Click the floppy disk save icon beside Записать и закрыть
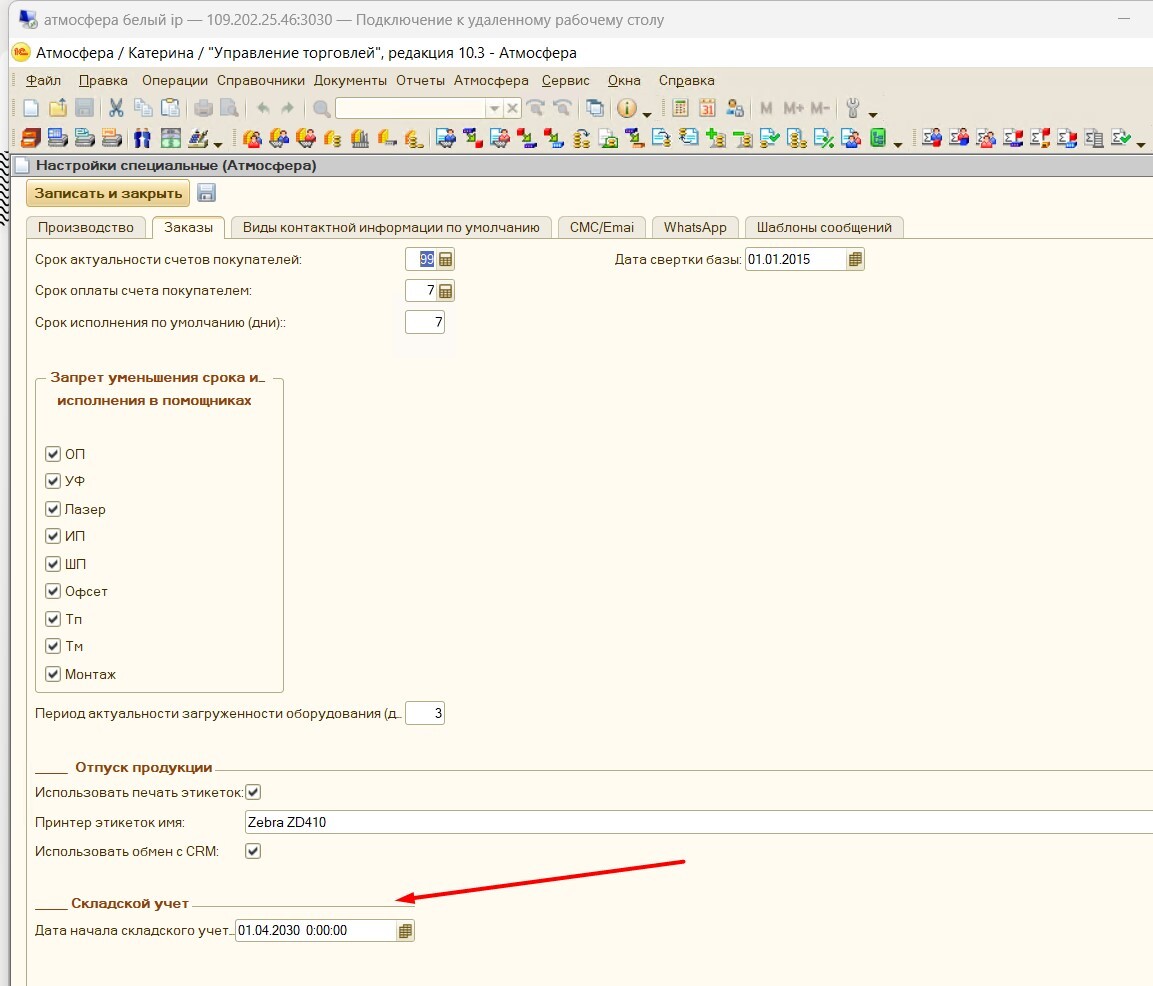 (x=206, y=193)
